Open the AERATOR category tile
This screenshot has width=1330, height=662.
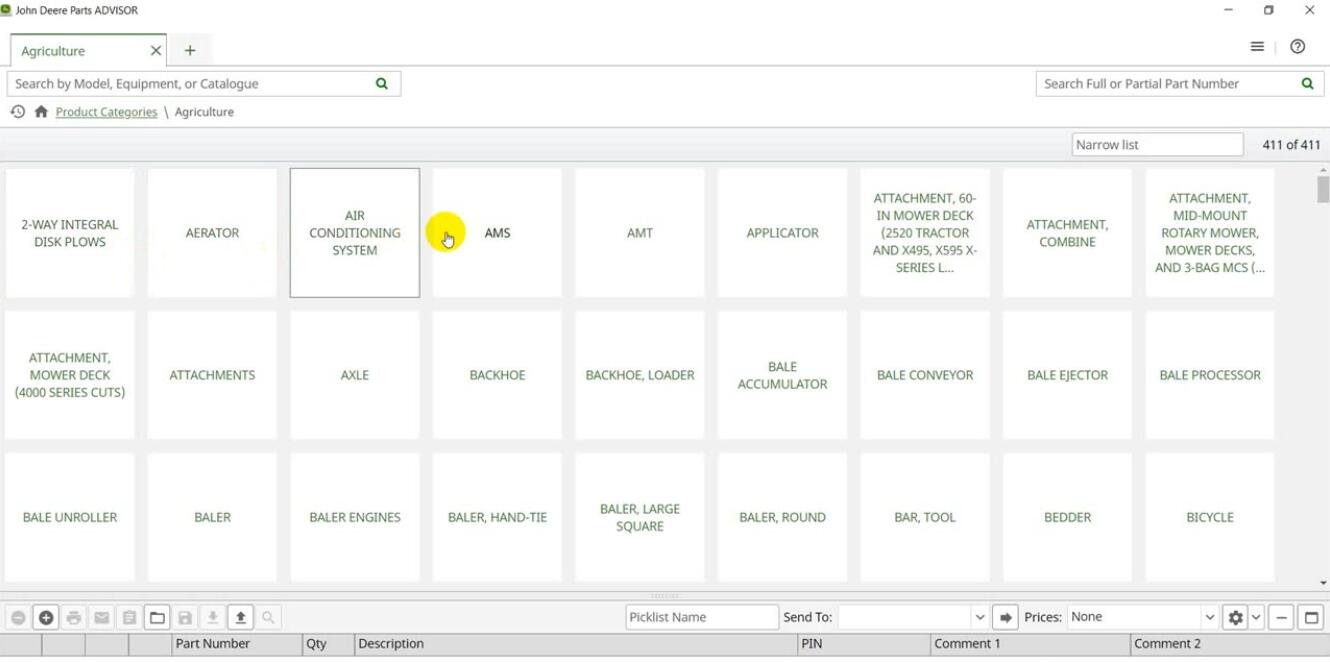[212, 233]
